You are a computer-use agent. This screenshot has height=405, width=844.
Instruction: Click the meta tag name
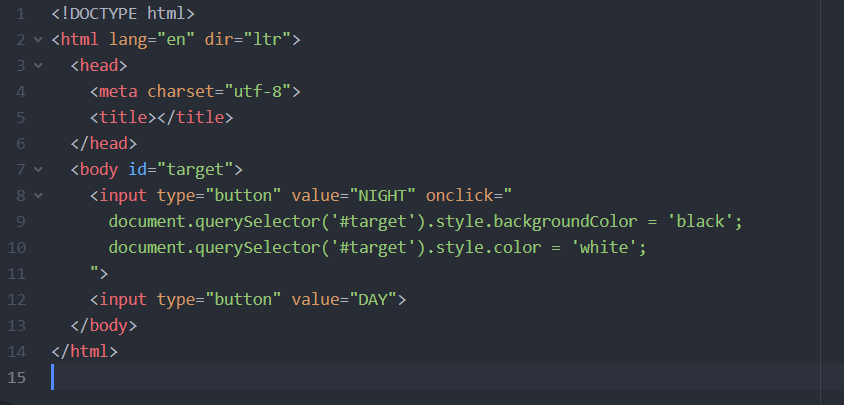(x=118, y=92)
